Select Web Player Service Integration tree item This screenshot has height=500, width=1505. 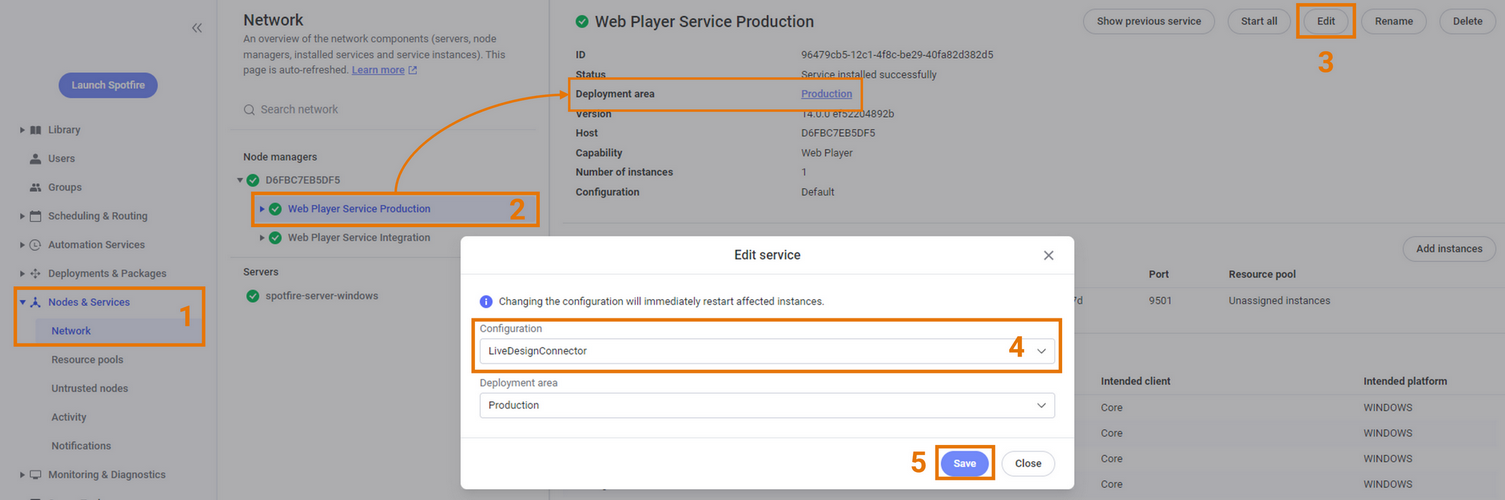pyautogui.click(x=359, y=238)
